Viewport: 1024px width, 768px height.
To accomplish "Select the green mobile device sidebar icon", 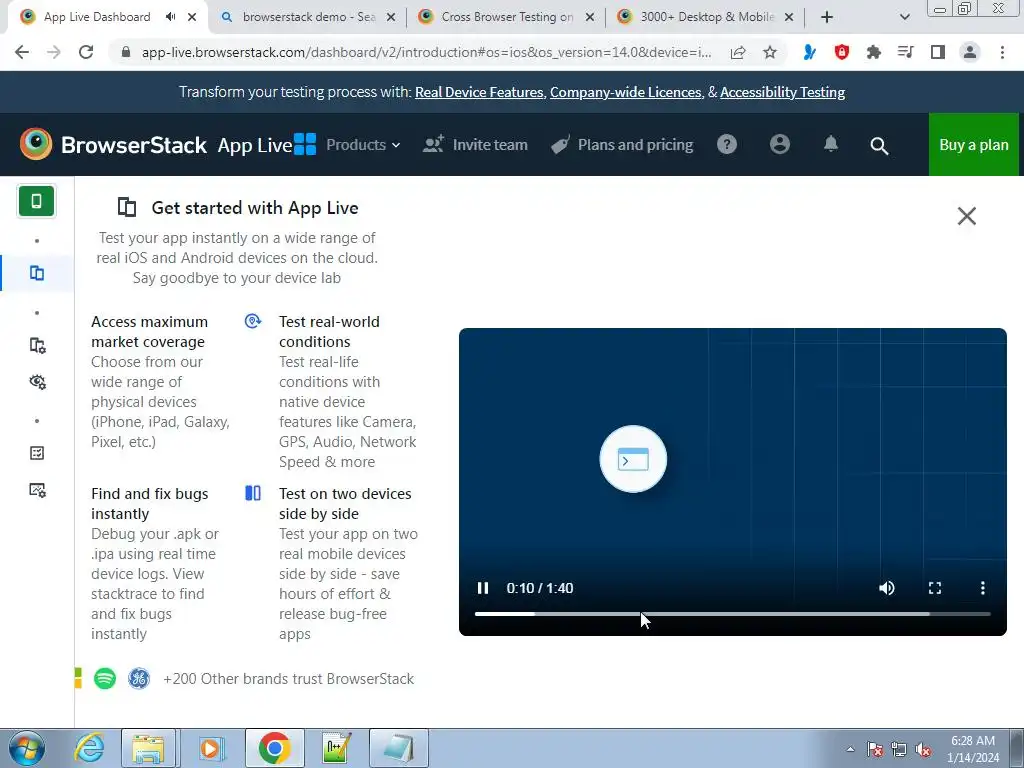I will pos(37,201).
